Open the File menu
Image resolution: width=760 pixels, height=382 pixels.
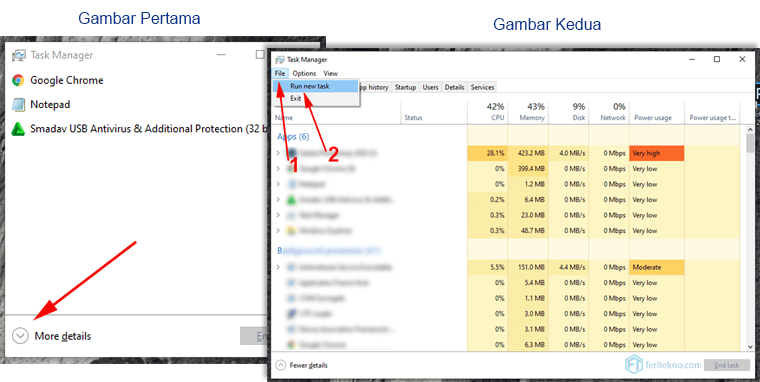click(x=280, y=73)
